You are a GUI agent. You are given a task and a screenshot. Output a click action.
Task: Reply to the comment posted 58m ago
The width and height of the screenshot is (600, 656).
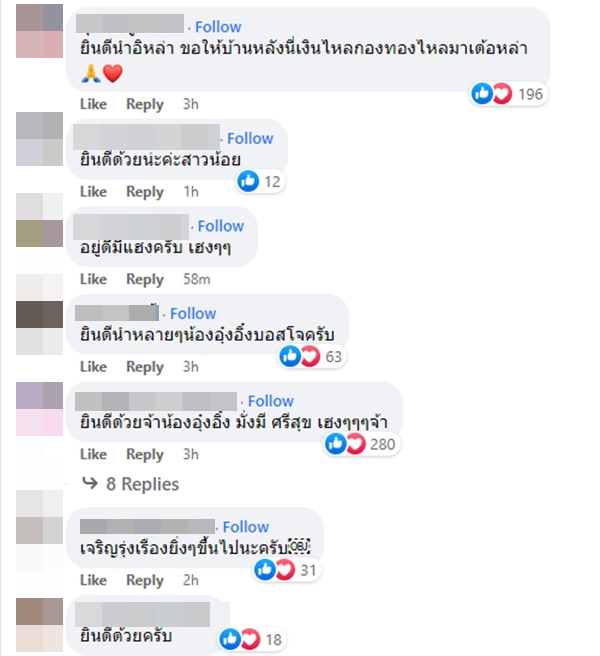point(145,279)
